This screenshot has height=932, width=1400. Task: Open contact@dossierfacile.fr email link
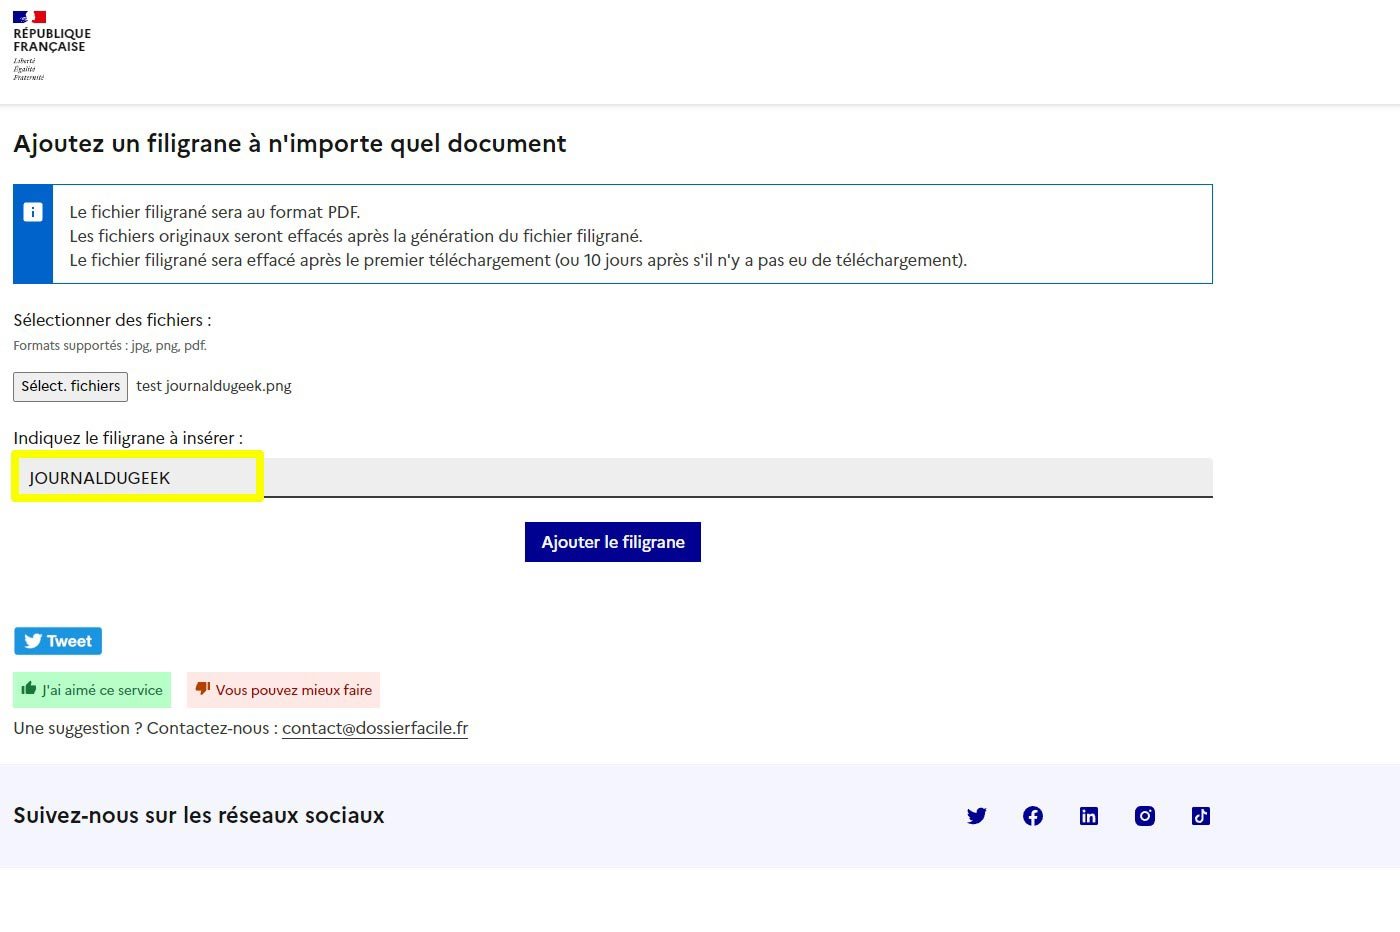pos(375,728)
